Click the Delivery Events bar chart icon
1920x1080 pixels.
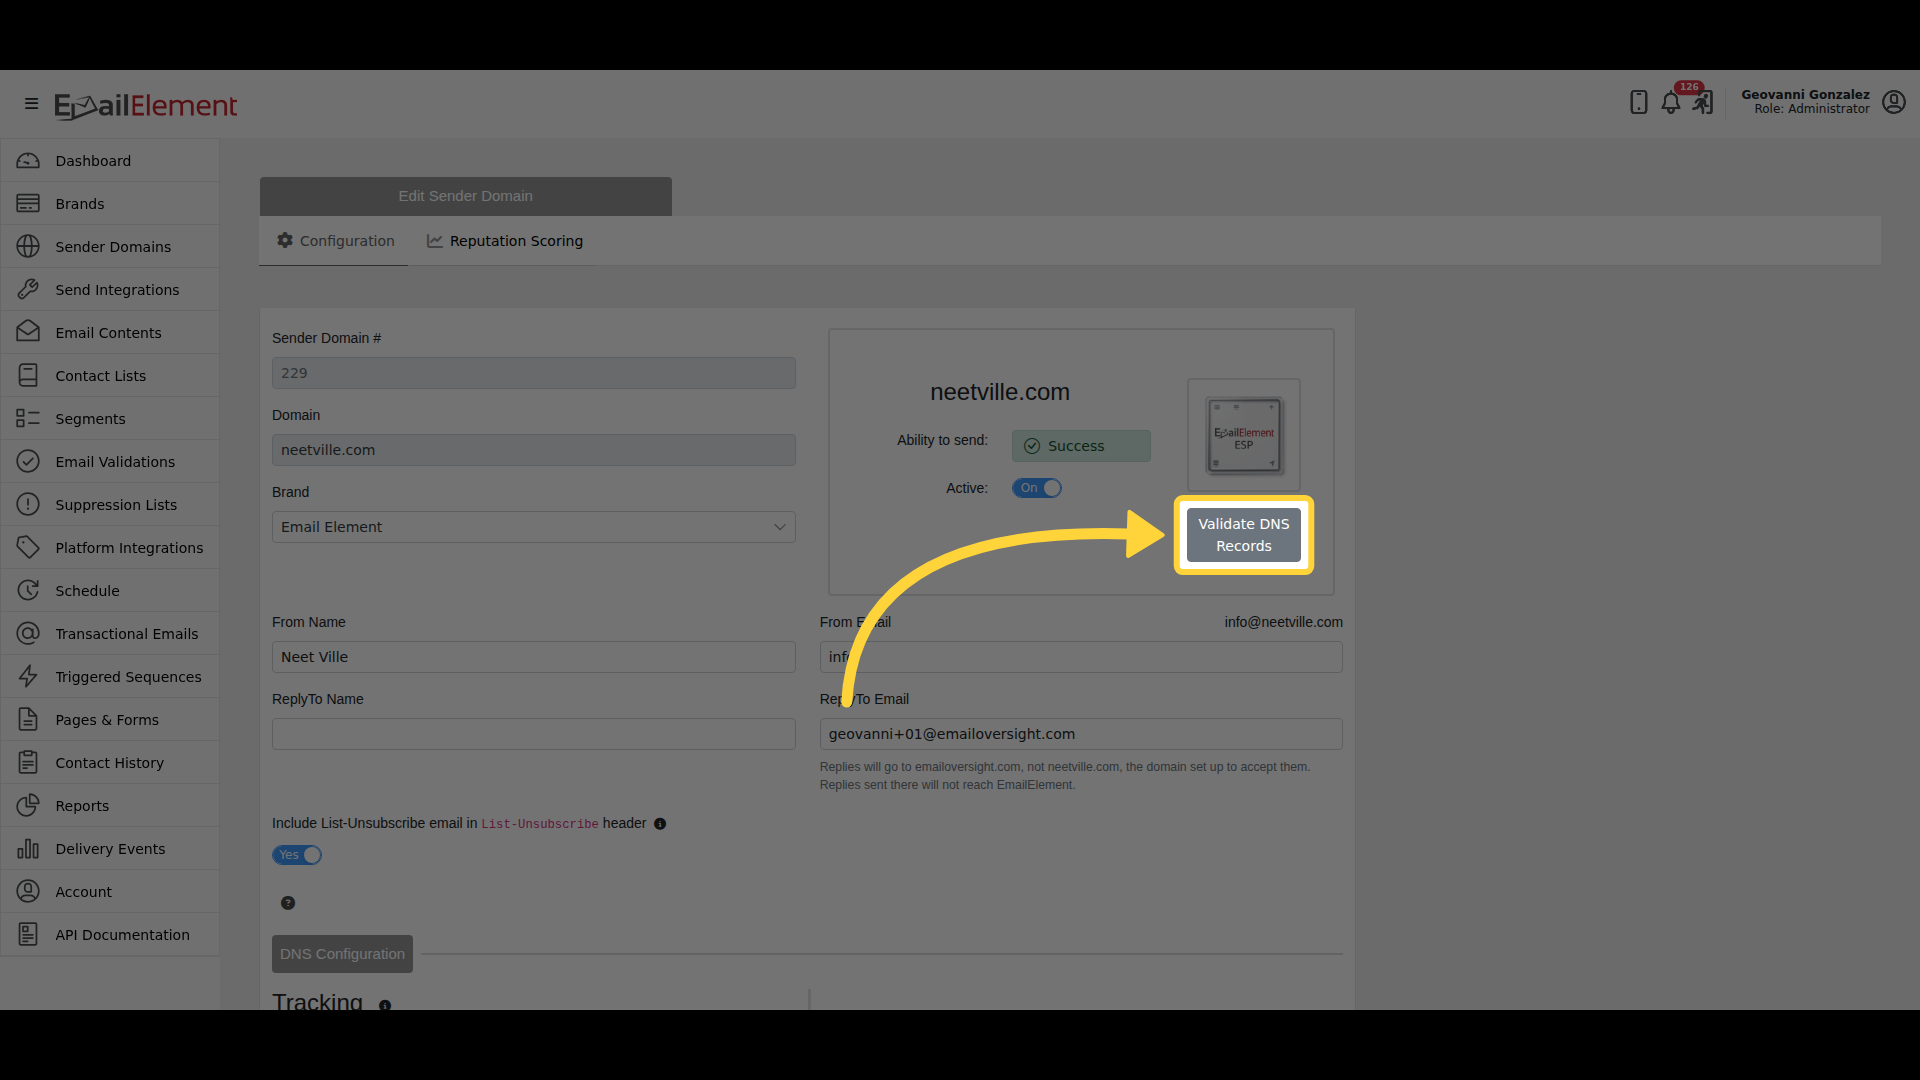pyautogui.click(x=28, y=849)
